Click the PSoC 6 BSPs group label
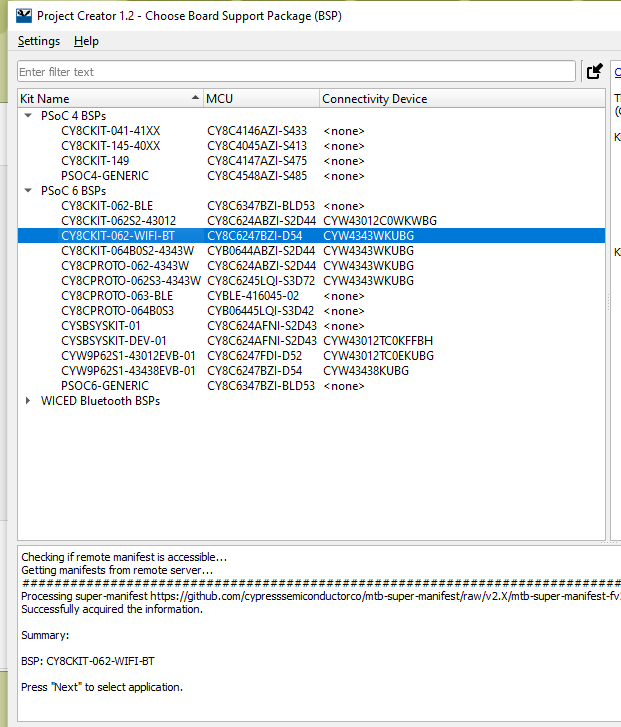Image resolution: width=621 pixels, height=727 pixels. click(73, 191)
